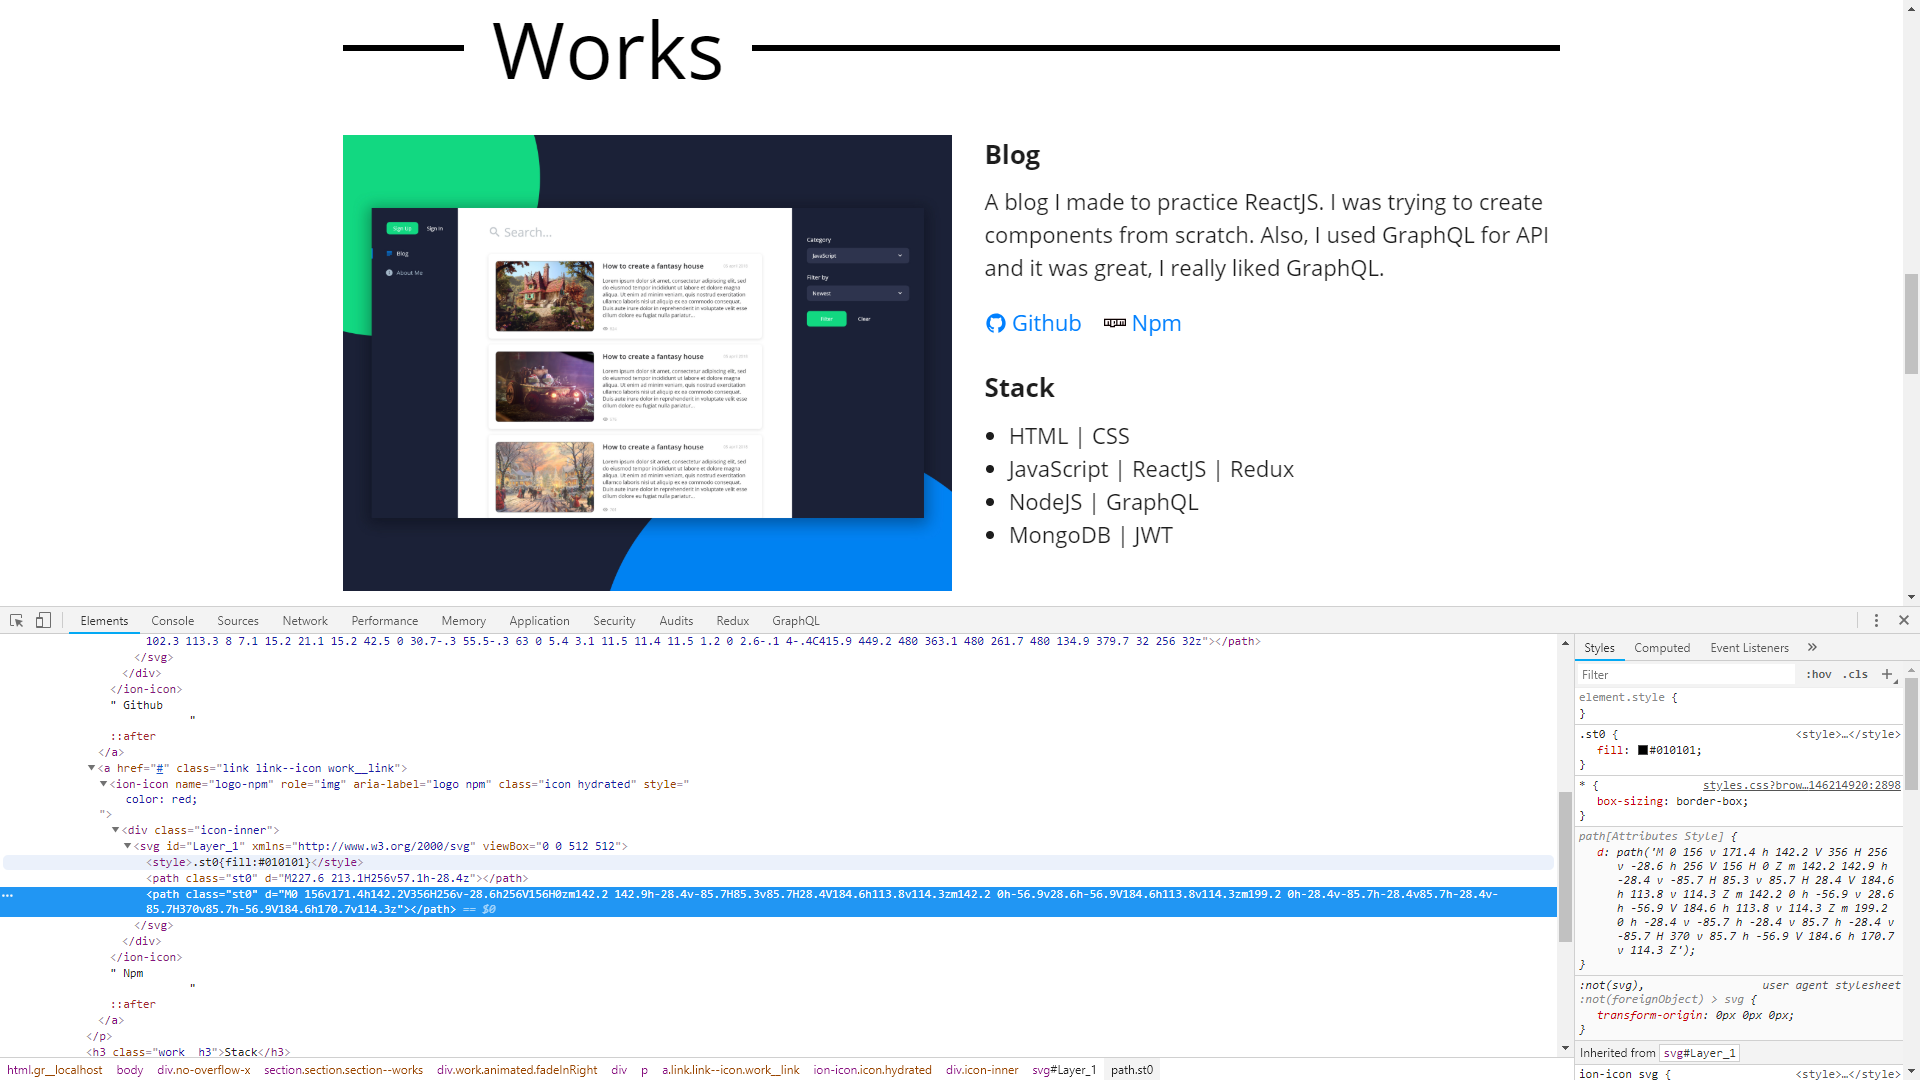Open the Redux DevTools tab

pos(733,621)
